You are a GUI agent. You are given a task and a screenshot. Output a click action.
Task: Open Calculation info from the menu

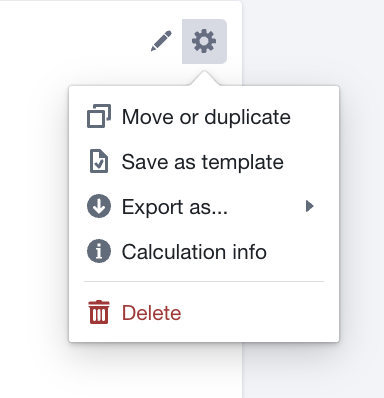tap(204, 251)
